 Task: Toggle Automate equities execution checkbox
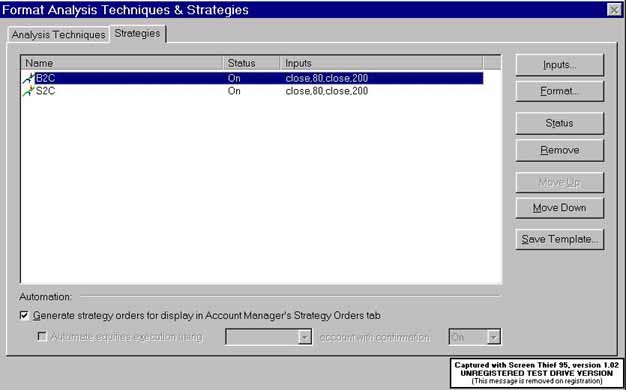[42, 337]
